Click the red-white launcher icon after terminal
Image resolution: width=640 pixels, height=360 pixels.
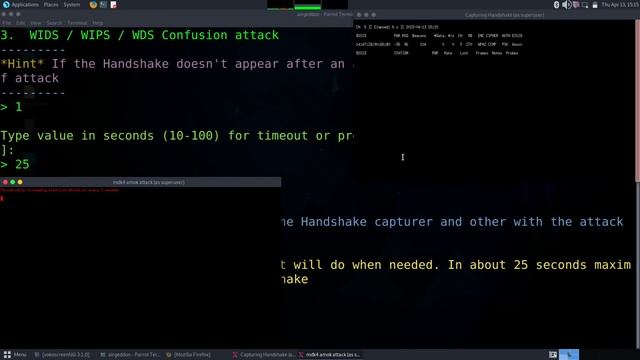click(x=113, y=5)
